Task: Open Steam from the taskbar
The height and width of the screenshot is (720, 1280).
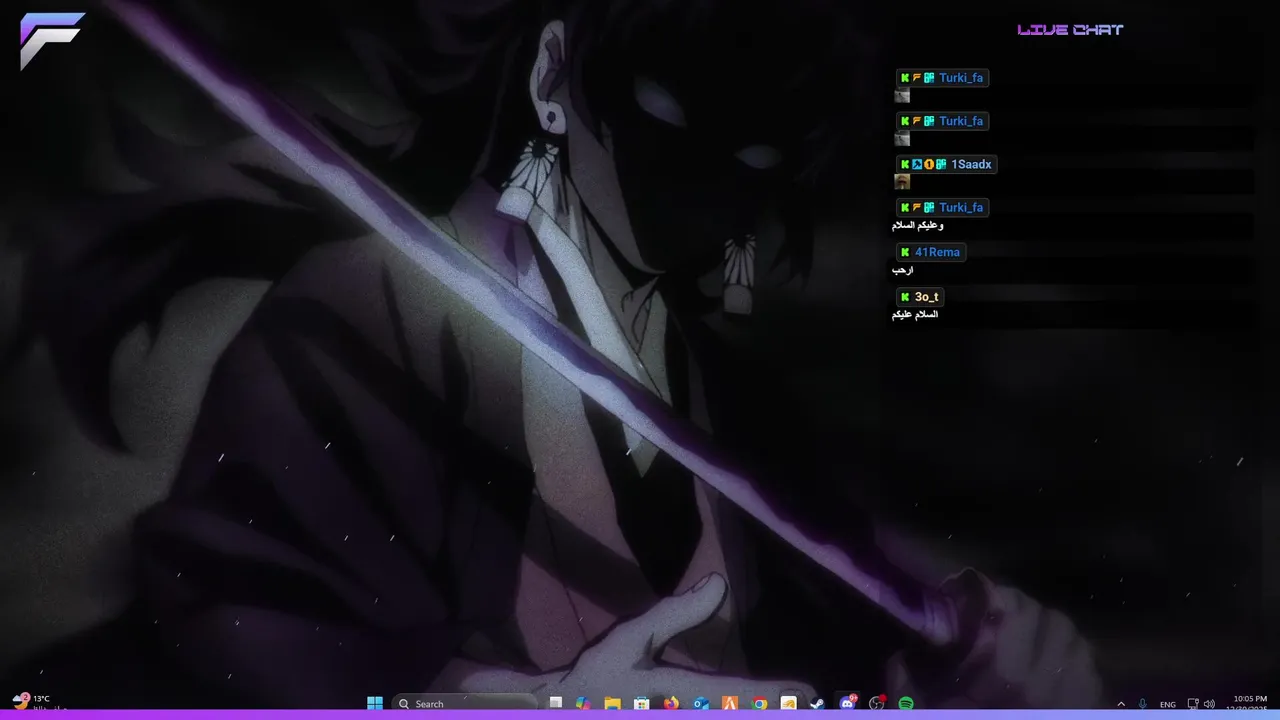Action: click(x=818, y=703)
